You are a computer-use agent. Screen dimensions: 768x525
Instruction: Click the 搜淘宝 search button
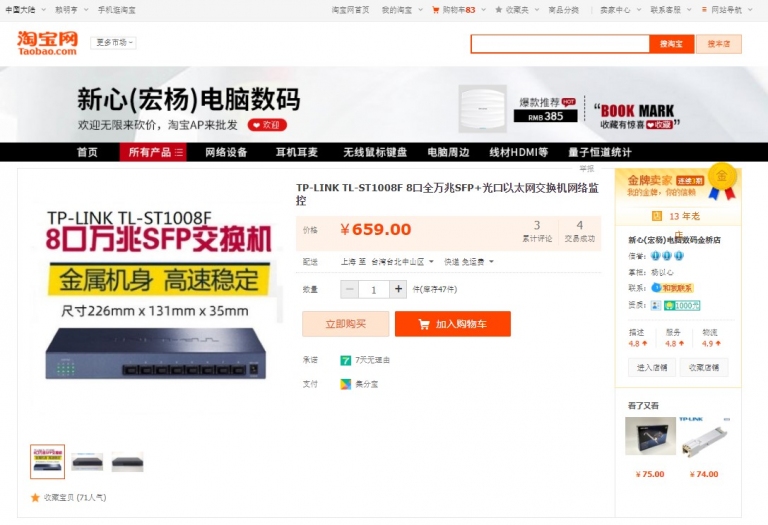(672, 44)
